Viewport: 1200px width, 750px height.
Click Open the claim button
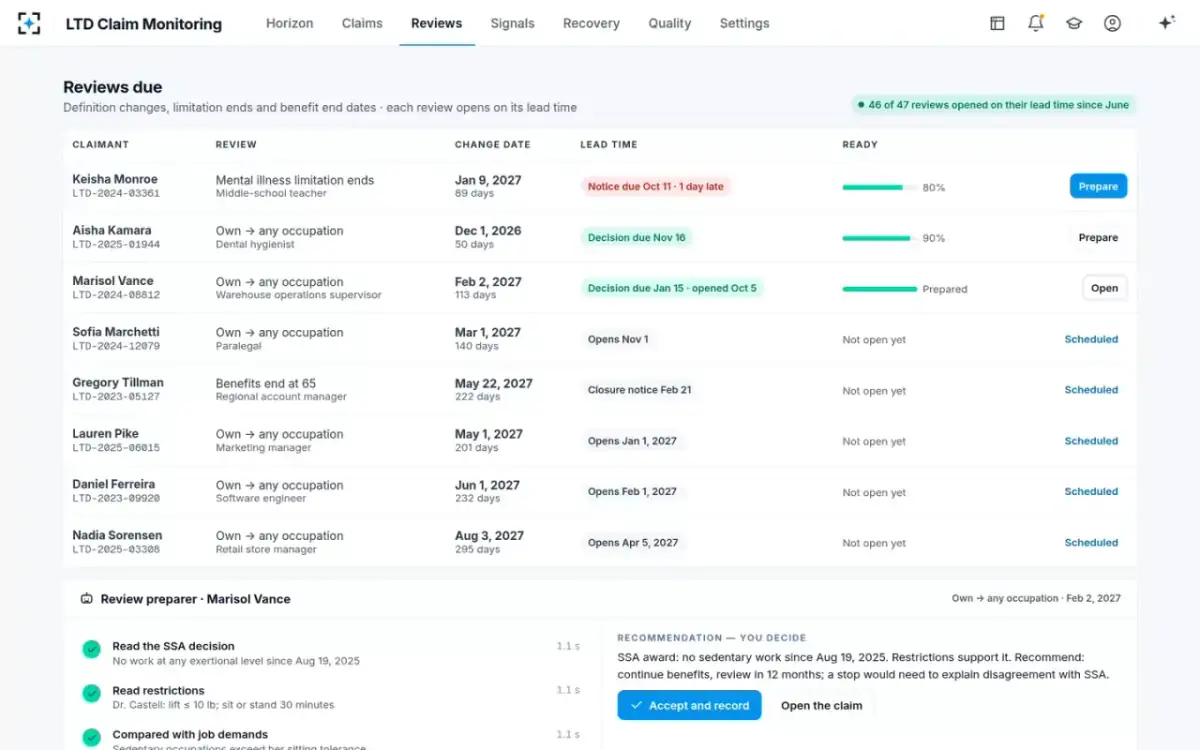pyautogui.click(x=821, y=705)
